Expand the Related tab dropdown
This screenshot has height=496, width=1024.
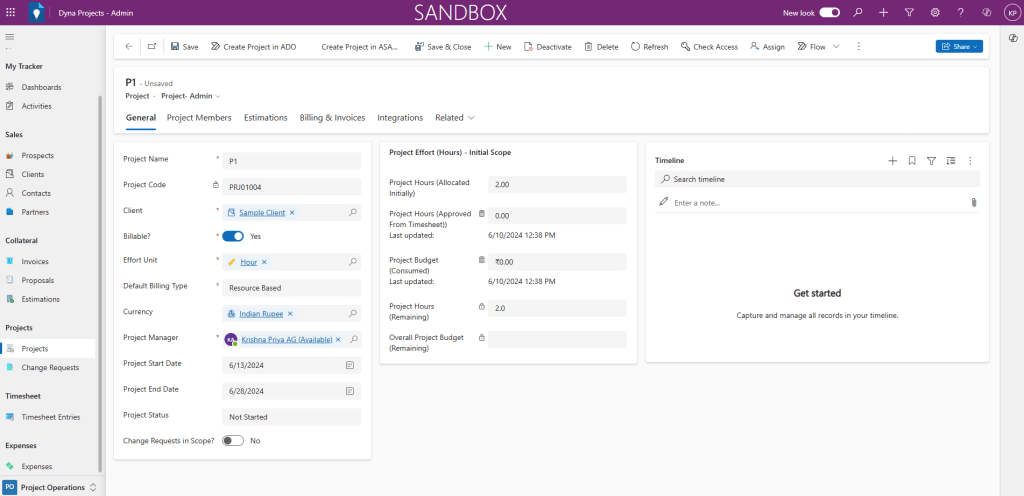[455, 118]
